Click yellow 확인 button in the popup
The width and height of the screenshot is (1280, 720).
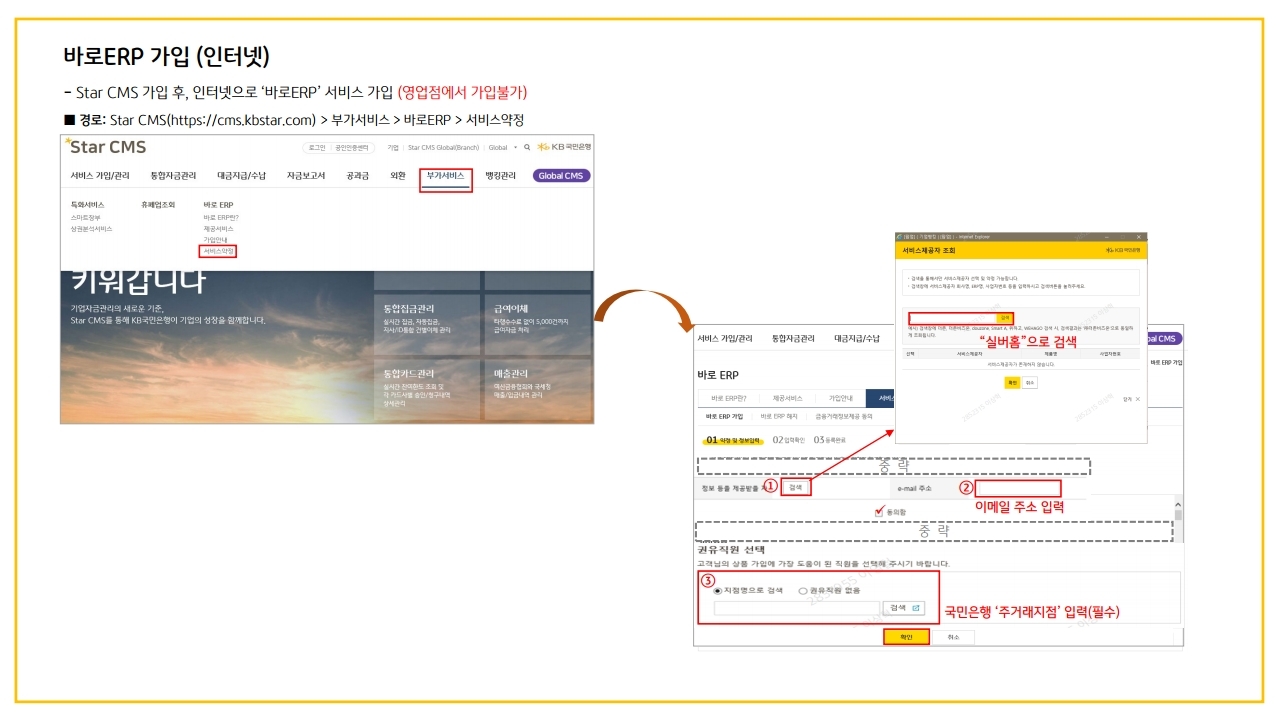coord(1012,382)
